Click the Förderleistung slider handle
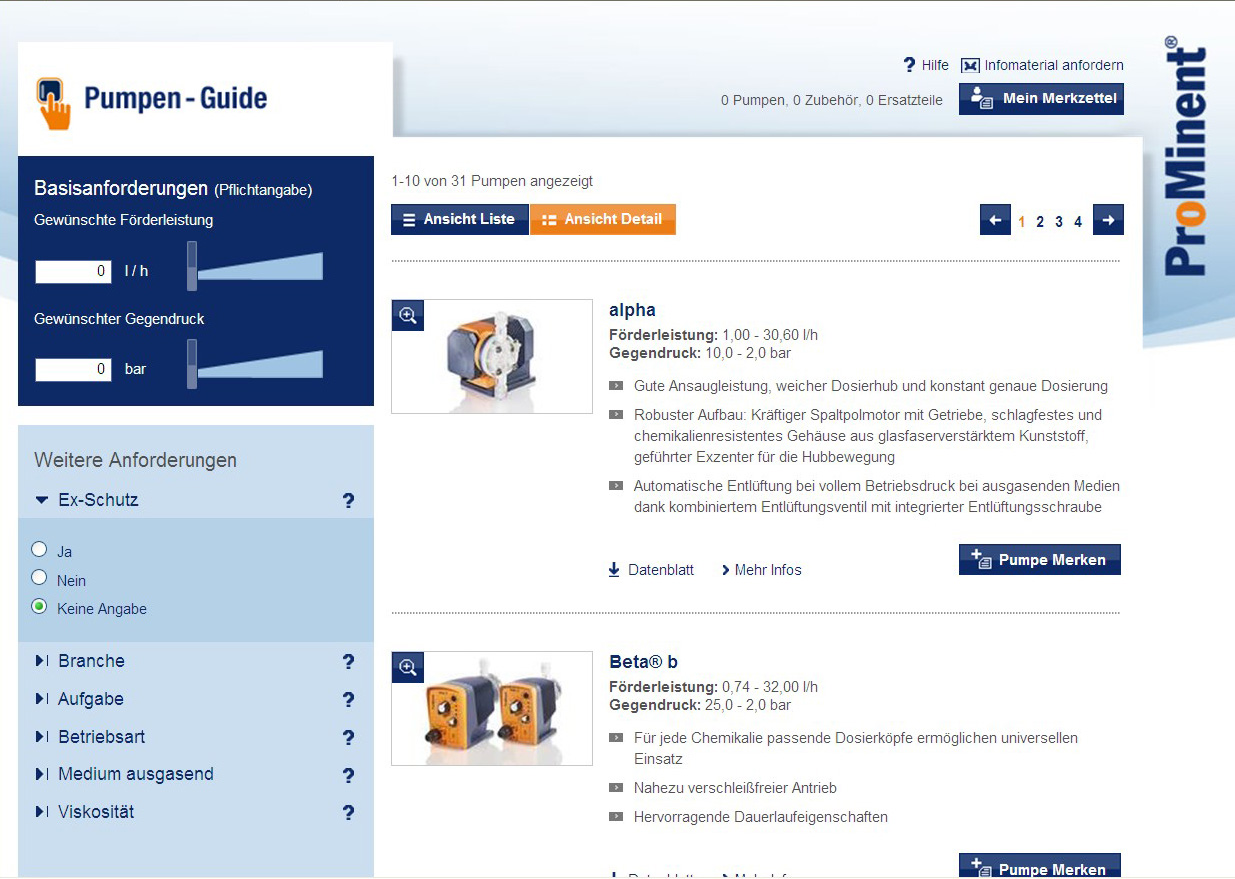The image size is (1235, 879). (192, 266)
